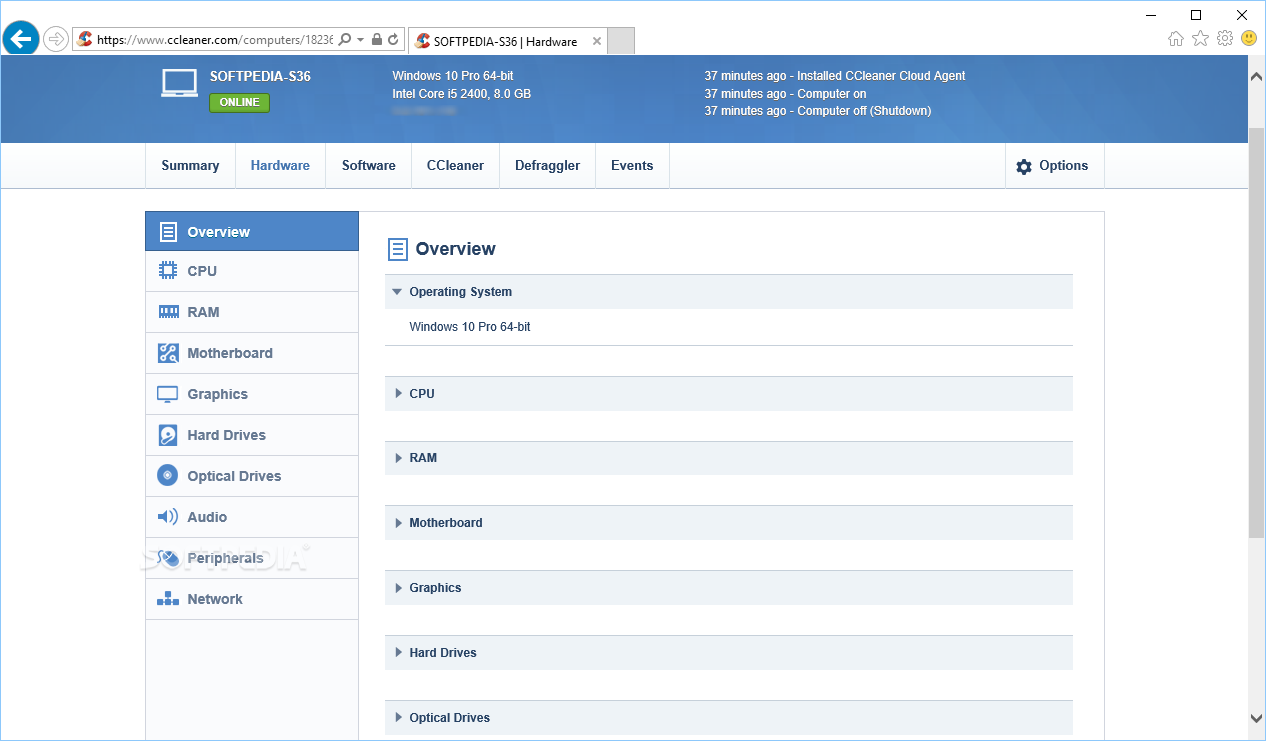Click the Refresh page icon
Screen dimensions: 1266x741
(x=393, y=40)
